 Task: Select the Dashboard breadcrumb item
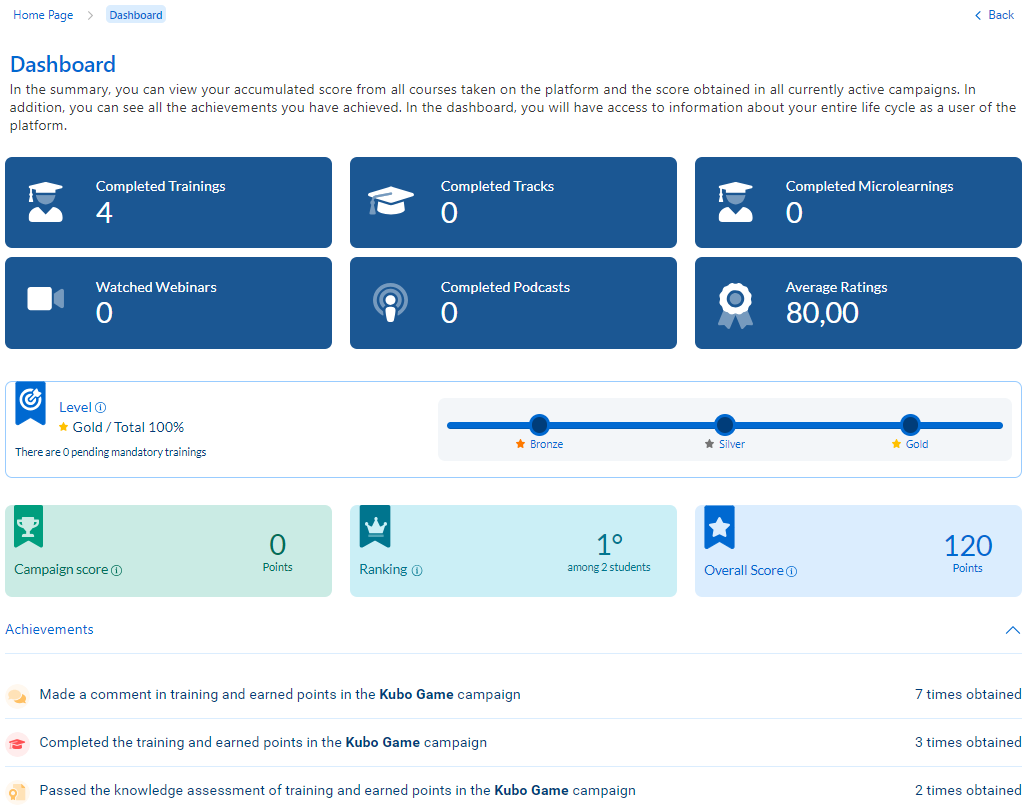(x=136, y=15)
